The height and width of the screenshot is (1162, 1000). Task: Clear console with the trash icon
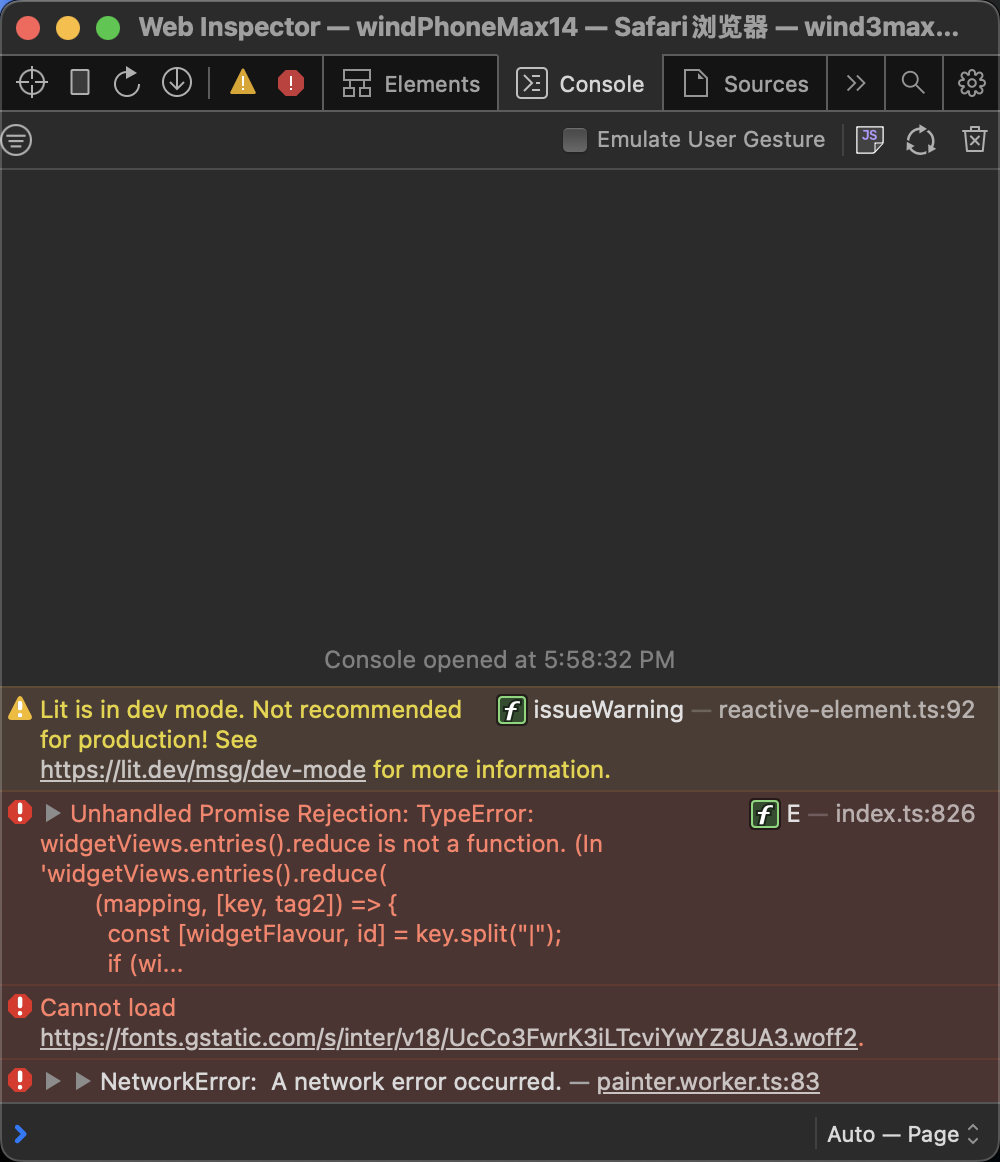974,140
